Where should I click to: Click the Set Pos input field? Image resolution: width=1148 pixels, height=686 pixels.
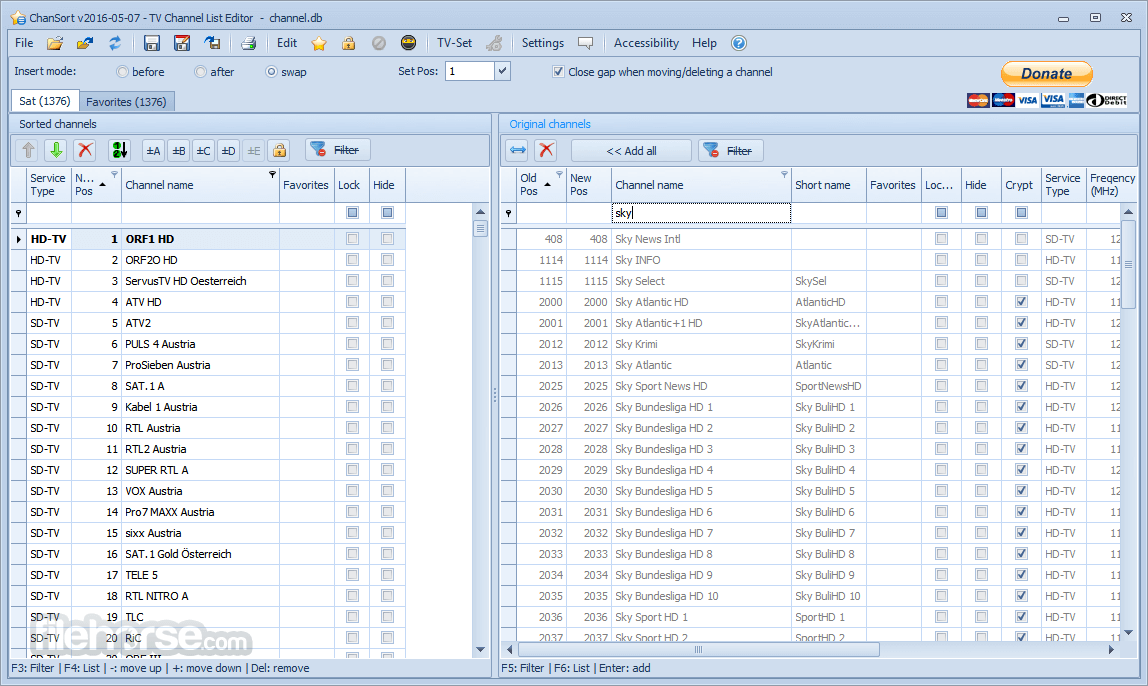click(x=470, y=71)
